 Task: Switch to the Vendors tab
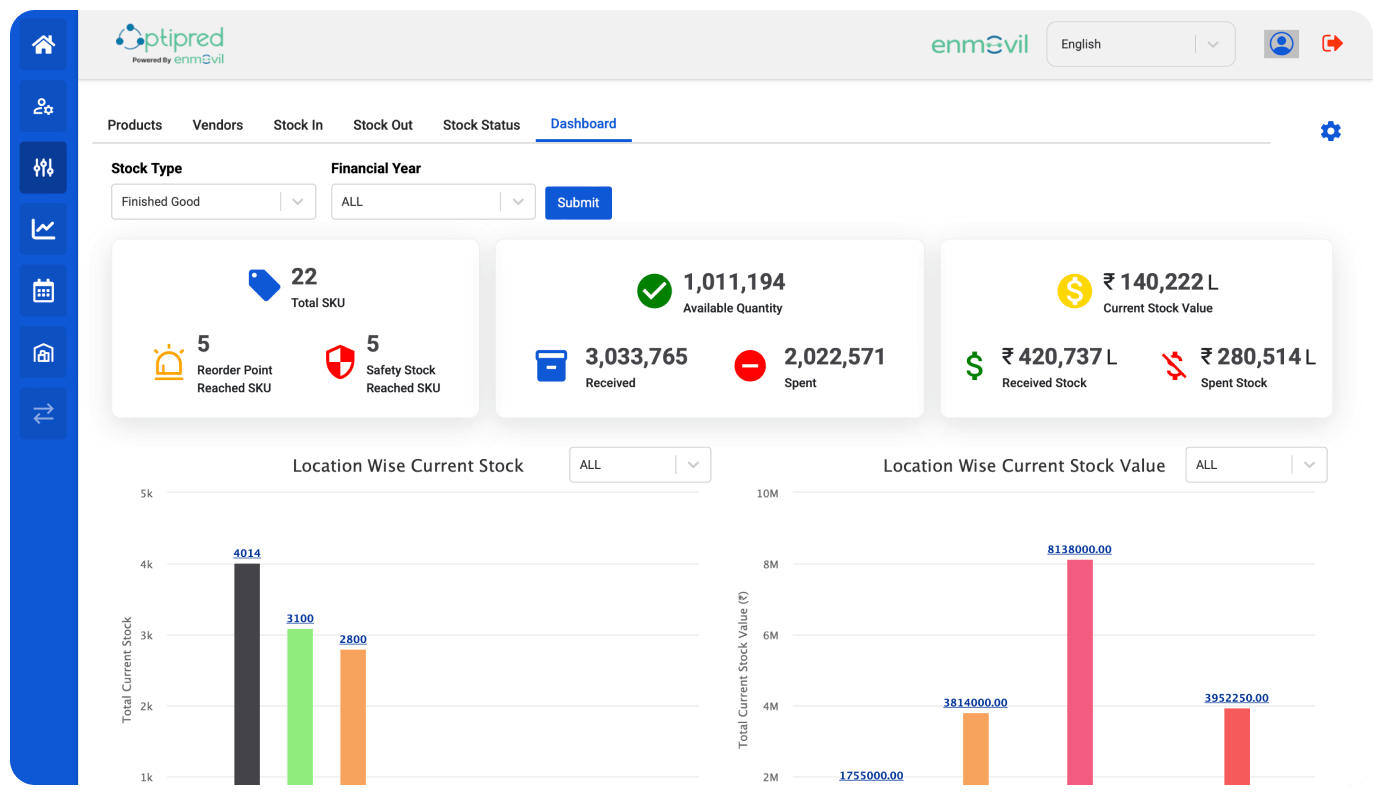(x=218, y=125)
